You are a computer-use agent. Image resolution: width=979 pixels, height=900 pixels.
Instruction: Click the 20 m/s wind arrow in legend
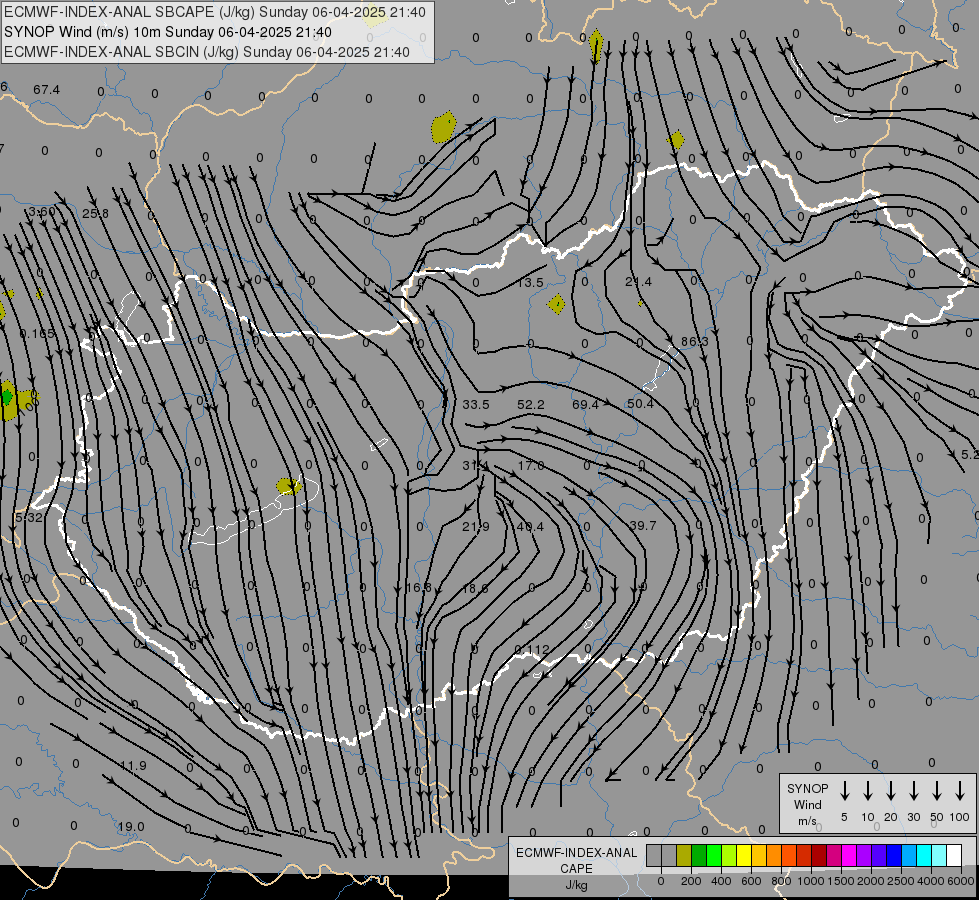(890, 791)
